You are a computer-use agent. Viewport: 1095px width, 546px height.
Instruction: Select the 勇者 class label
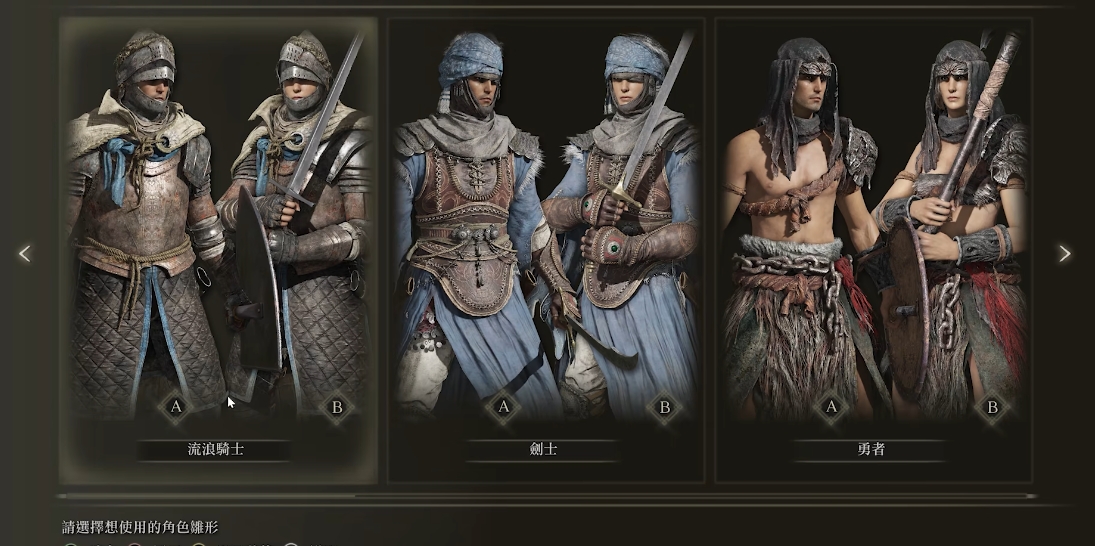point(871,450)
